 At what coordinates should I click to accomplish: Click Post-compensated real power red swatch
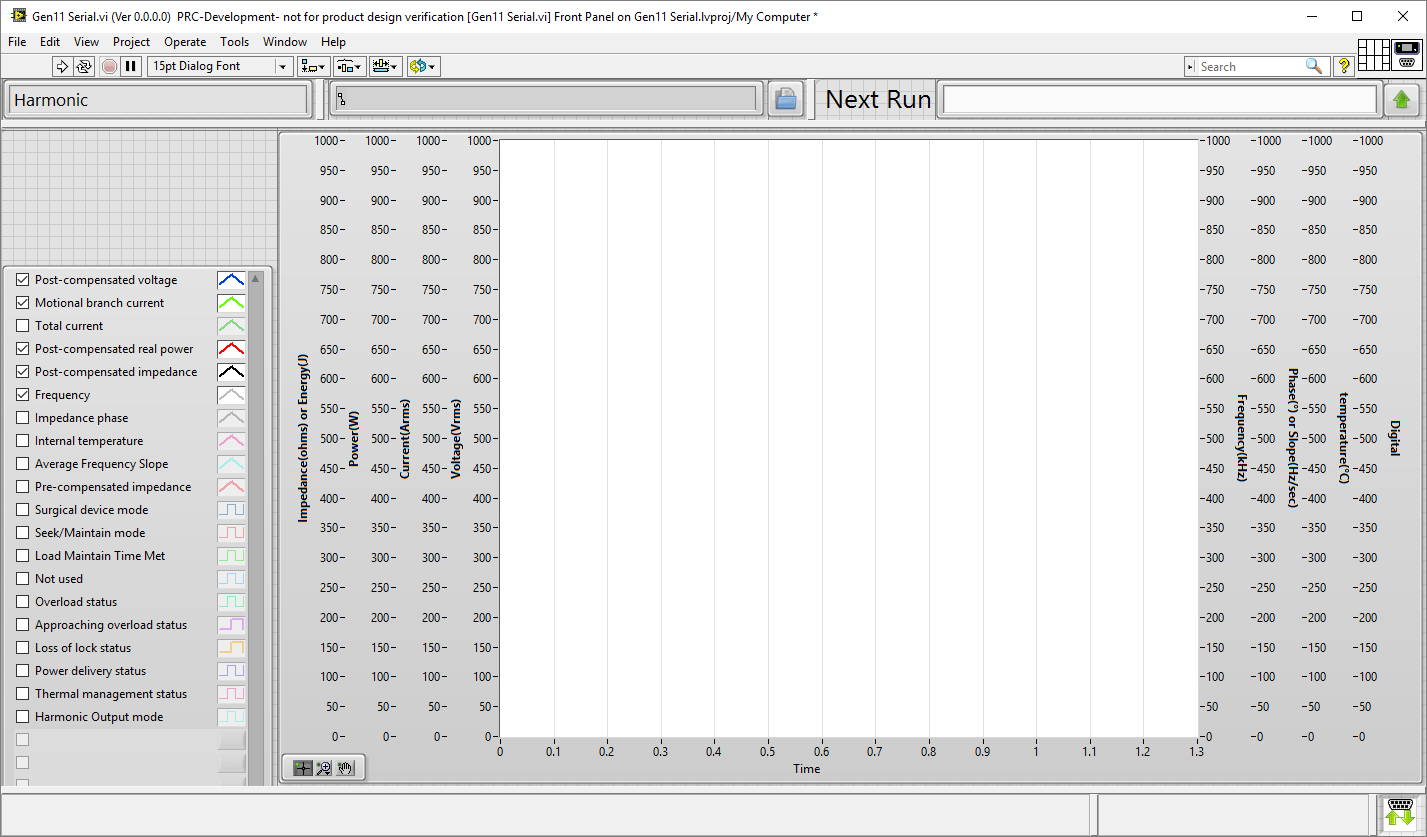231,349
